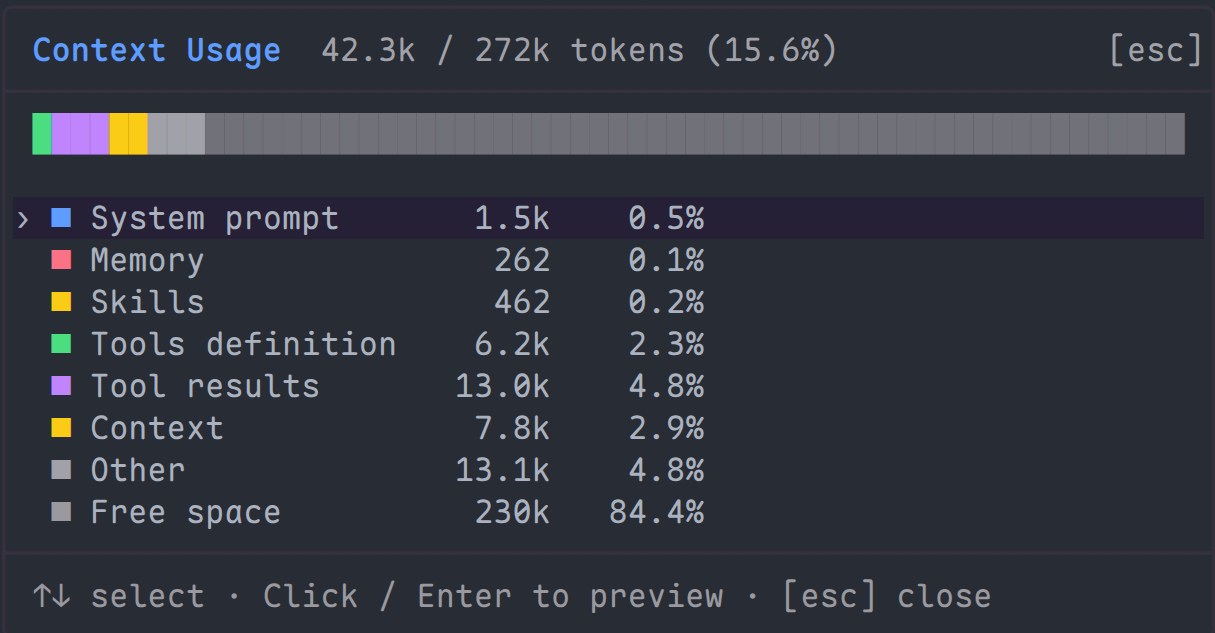This screenshot has height=633, width=1215.
Task: Choose the Other category row
Action: tap(608, 470)
